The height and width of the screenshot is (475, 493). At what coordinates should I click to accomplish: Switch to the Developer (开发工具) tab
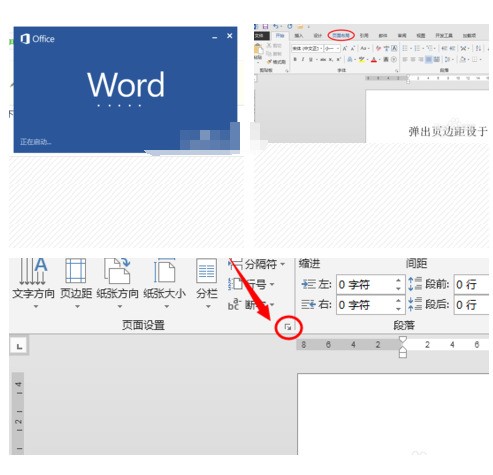point(444,35)
